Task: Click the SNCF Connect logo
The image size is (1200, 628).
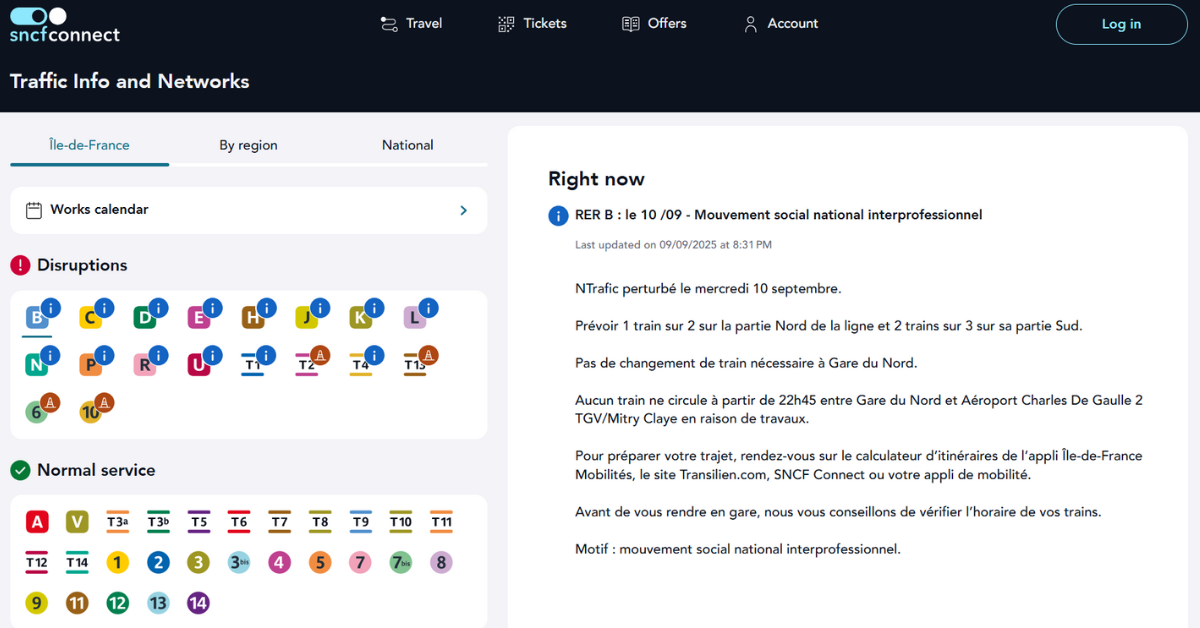Action: point(64,26)
